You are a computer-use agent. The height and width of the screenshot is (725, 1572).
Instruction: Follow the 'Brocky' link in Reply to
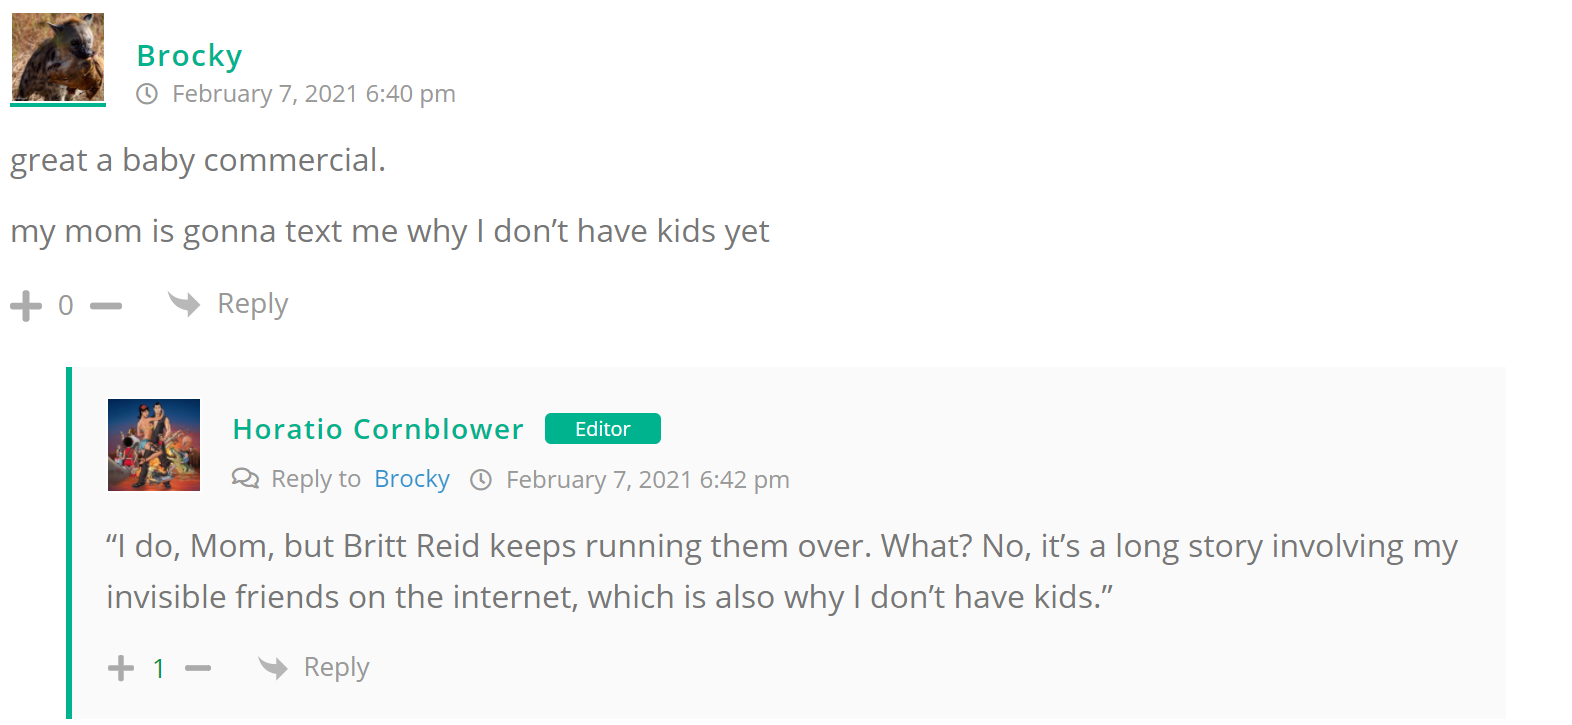[x=412, y=479]
